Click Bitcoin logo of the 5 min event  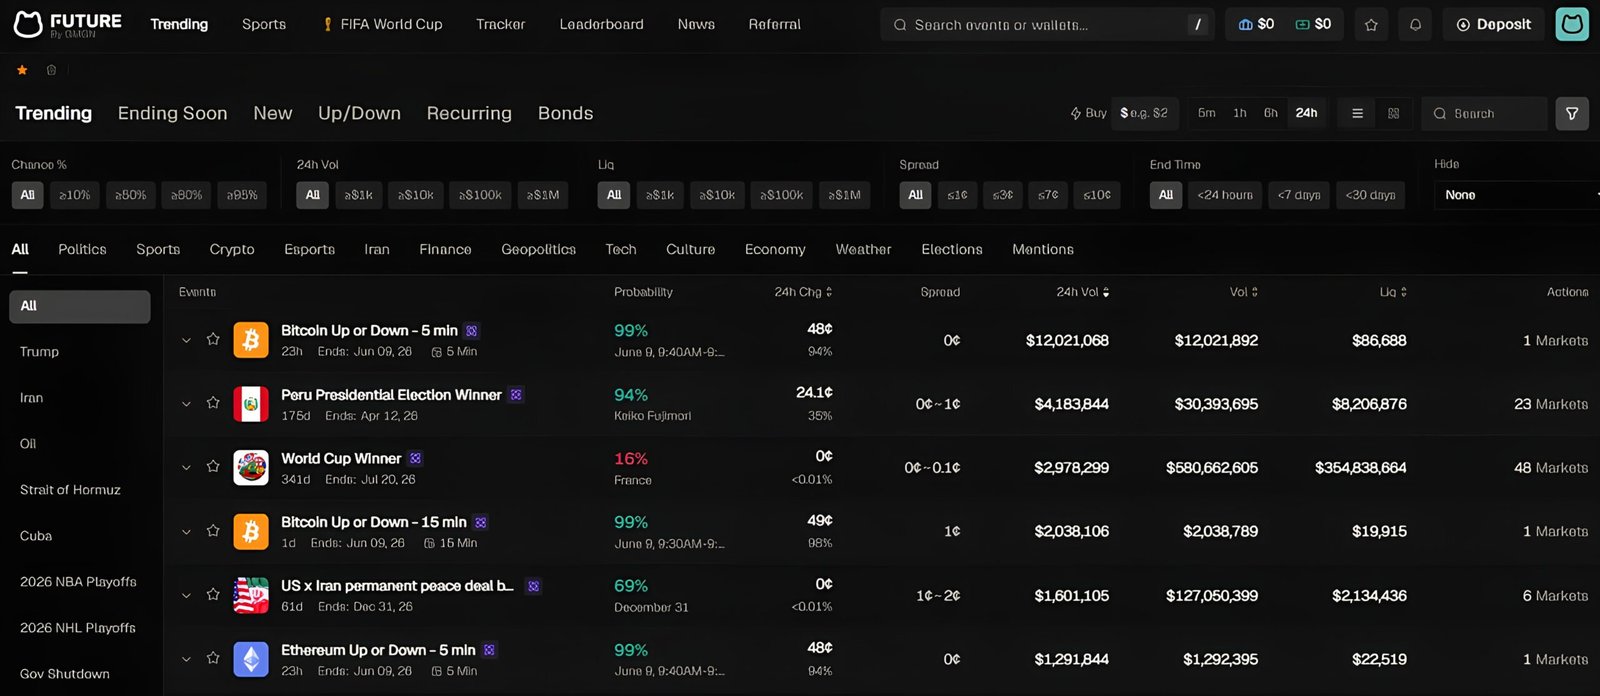(x=251, y=340)
